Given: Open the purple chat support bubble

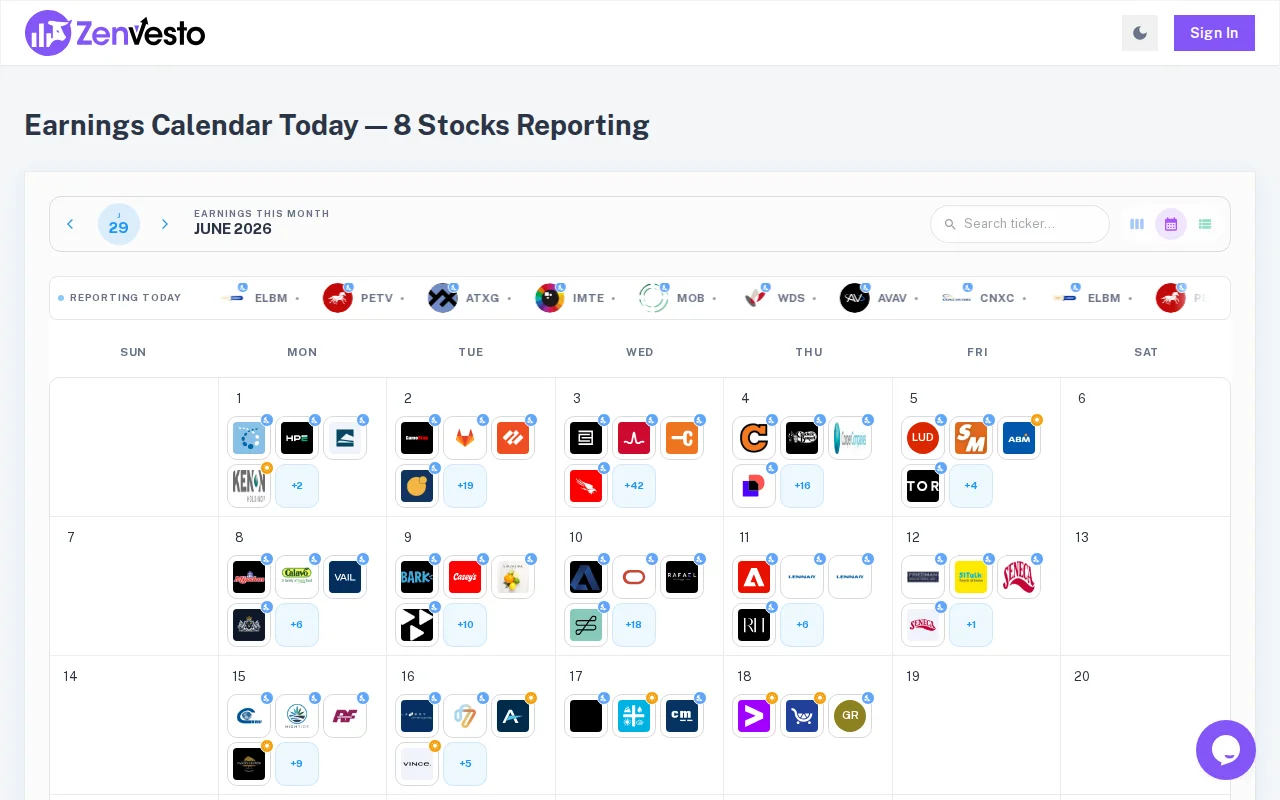Looking at the screenshot, I should (x=1226, y=750).
